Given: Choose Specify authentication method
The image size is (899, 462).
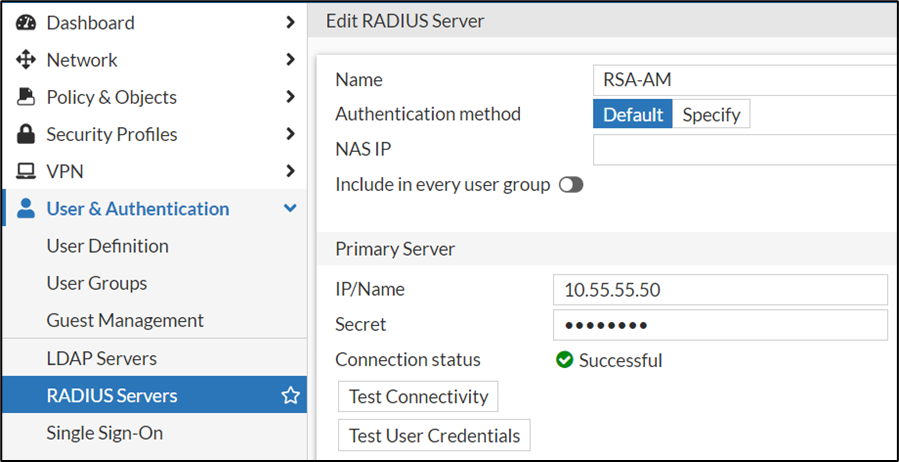Looking at the screenshot, I should click(x=711, y=114).
